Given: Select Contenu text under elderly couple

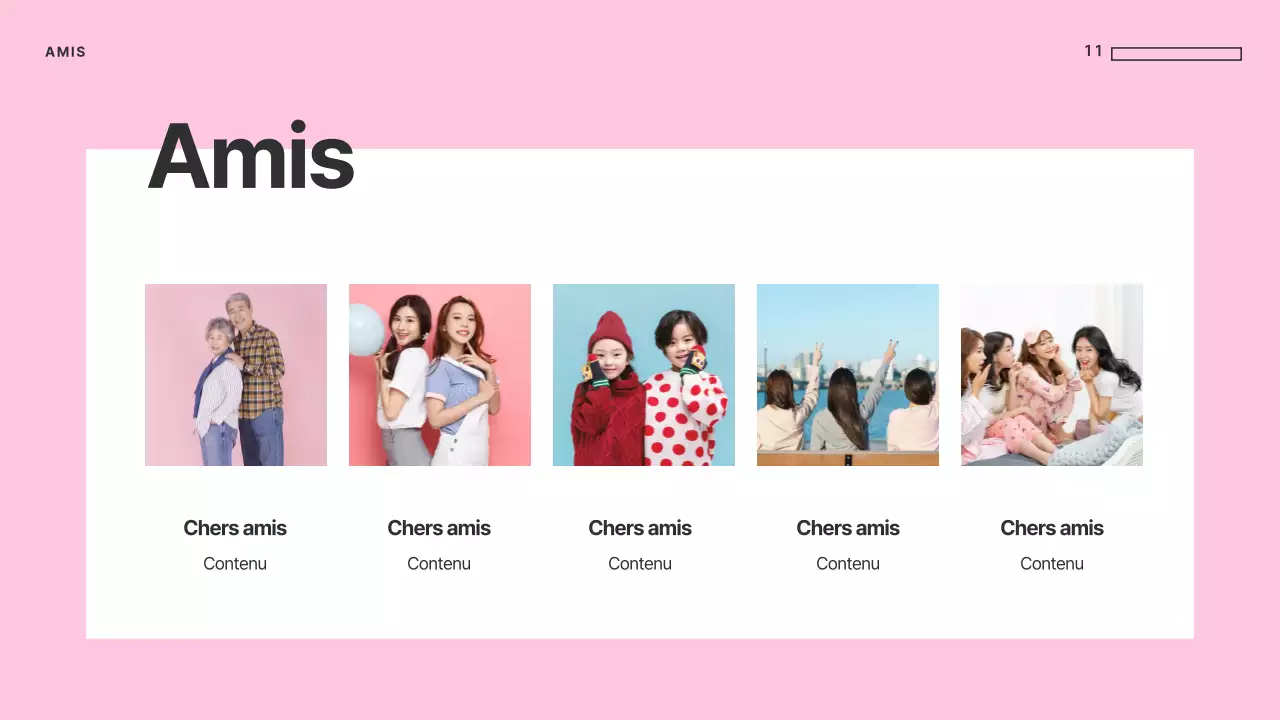Looking at the screenshot, I should (235, 564).
